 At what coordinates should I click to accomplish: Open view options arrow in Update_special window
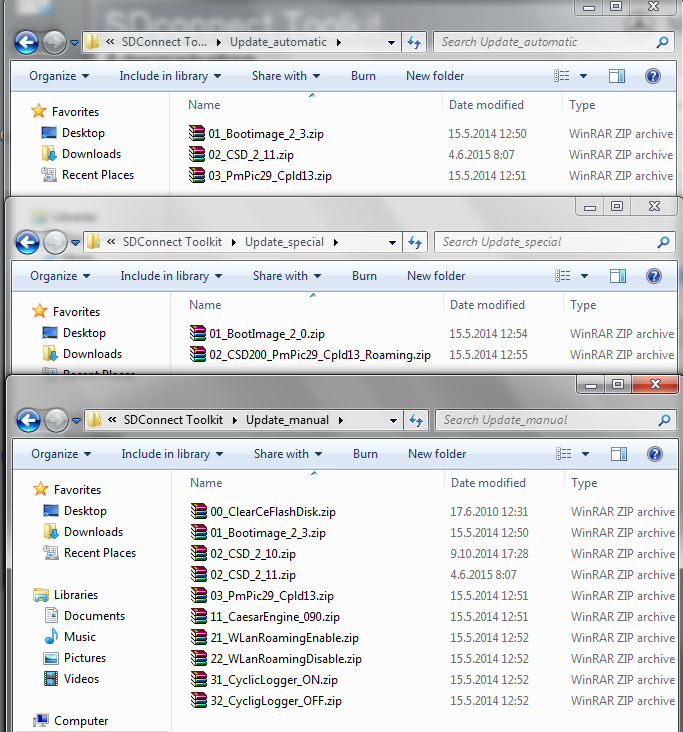point(584,276)
